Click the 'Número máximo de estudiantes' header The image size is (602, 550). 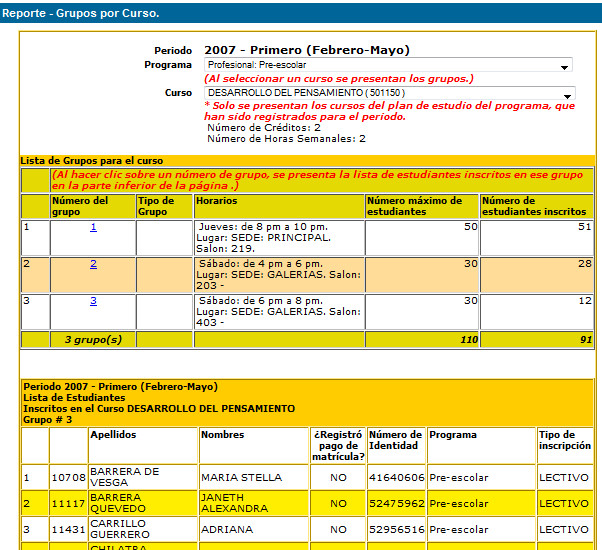point(422,206)
